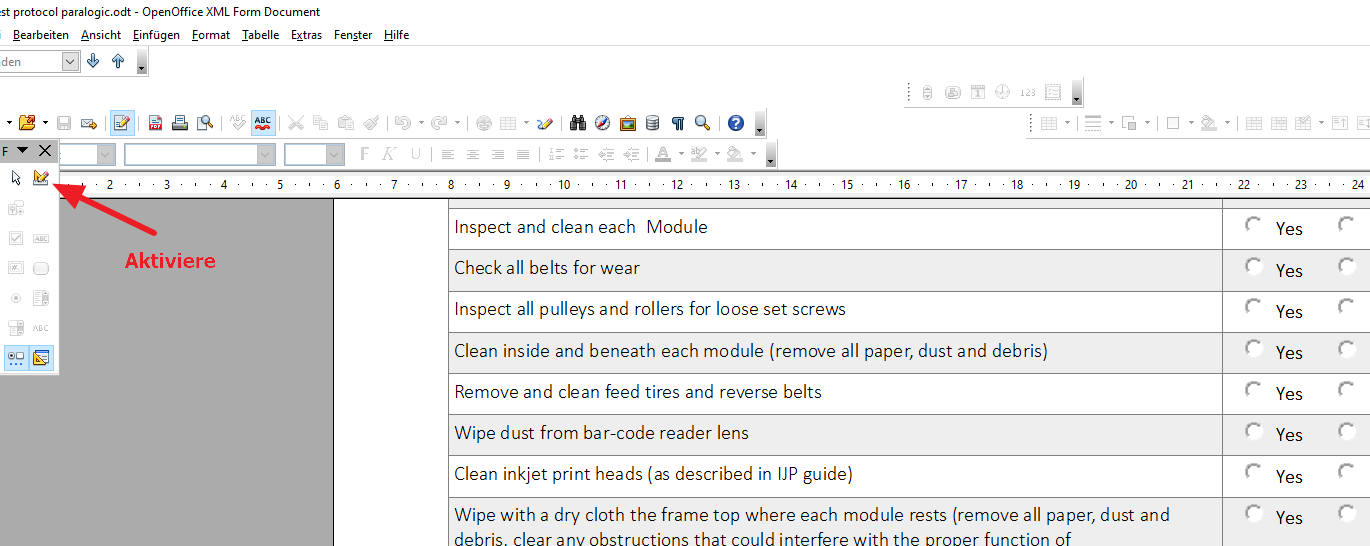Viewport: 1370px width, 546px height.
Task: Click the Print document icon
Action: click(180, 123)
